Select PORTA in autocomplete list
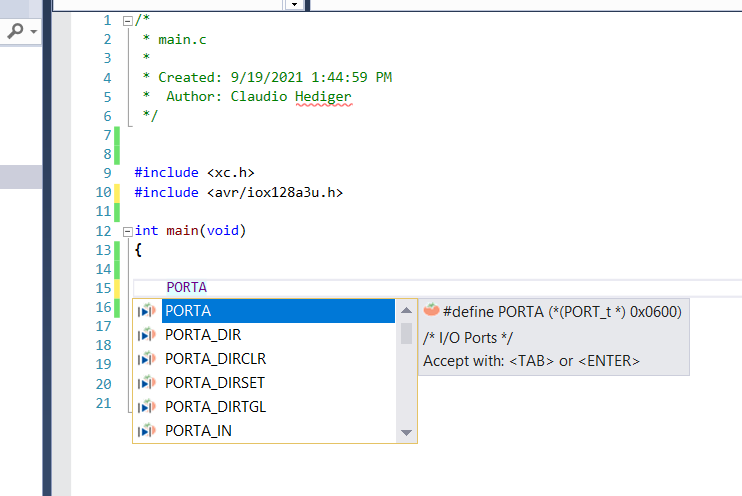This screenshot has width=742, height=496. tap(278, 311)
